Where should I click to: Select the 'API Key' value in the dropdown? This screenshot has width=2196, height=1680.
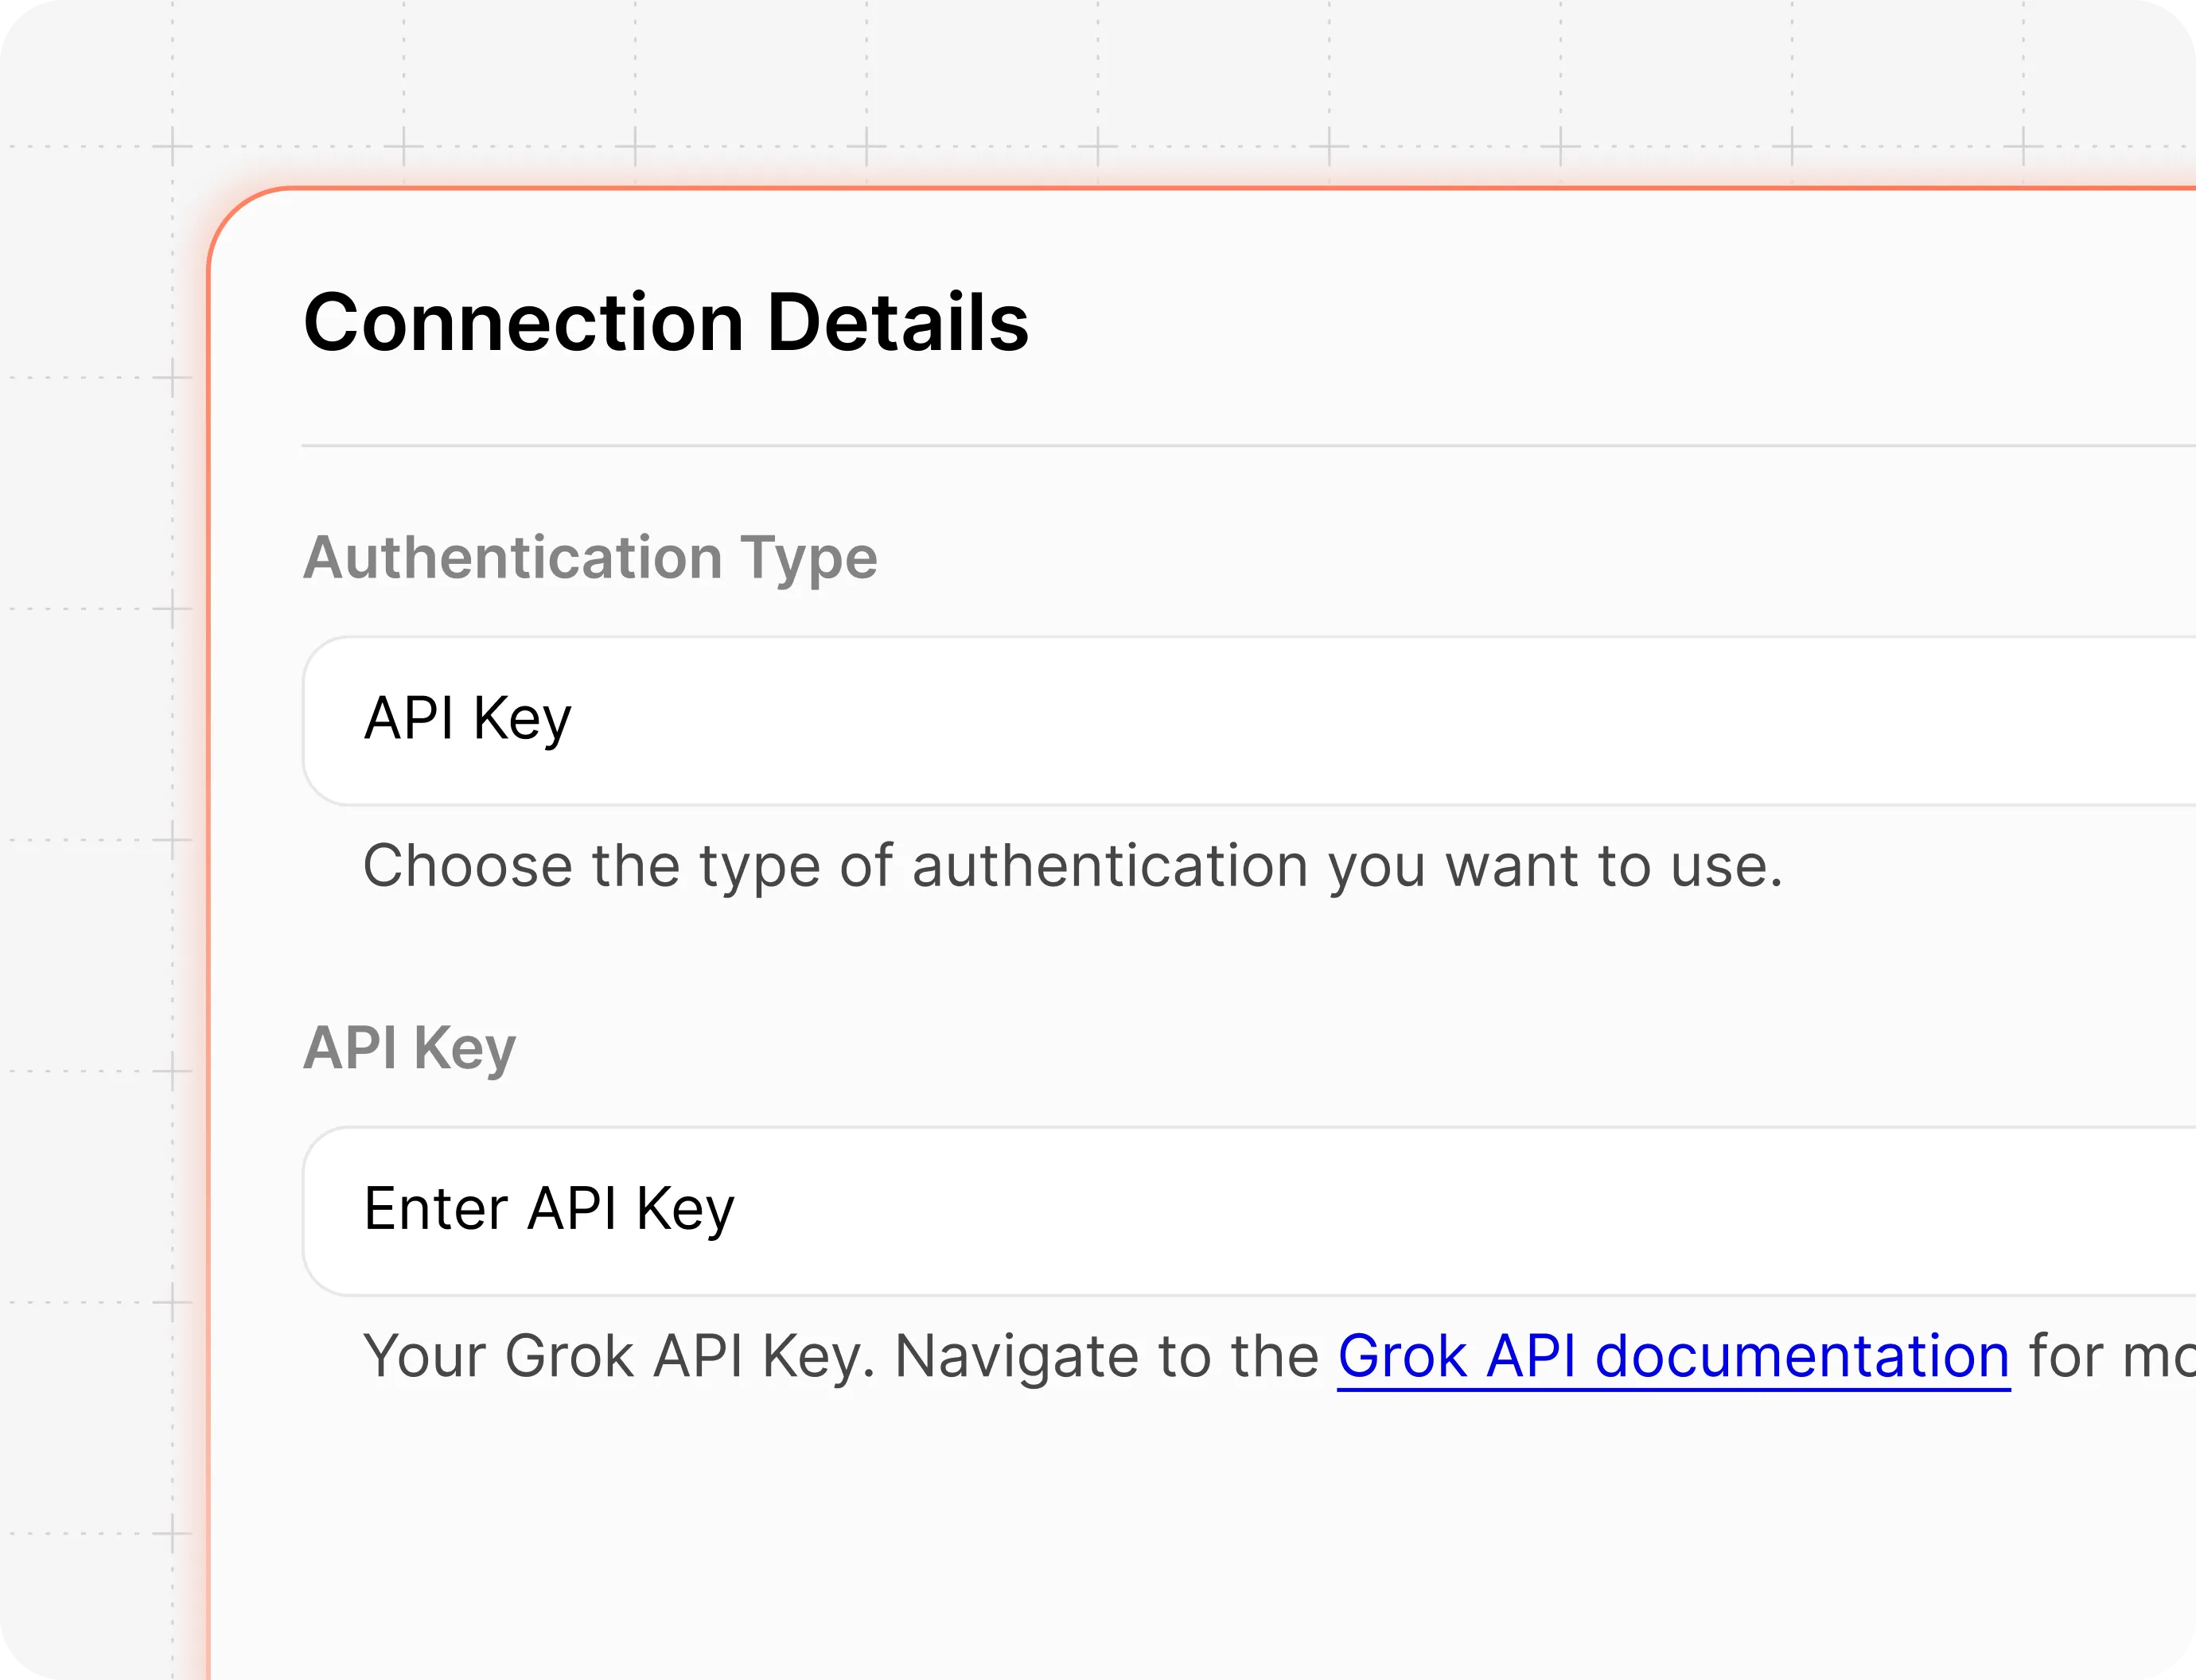[468, 719]
